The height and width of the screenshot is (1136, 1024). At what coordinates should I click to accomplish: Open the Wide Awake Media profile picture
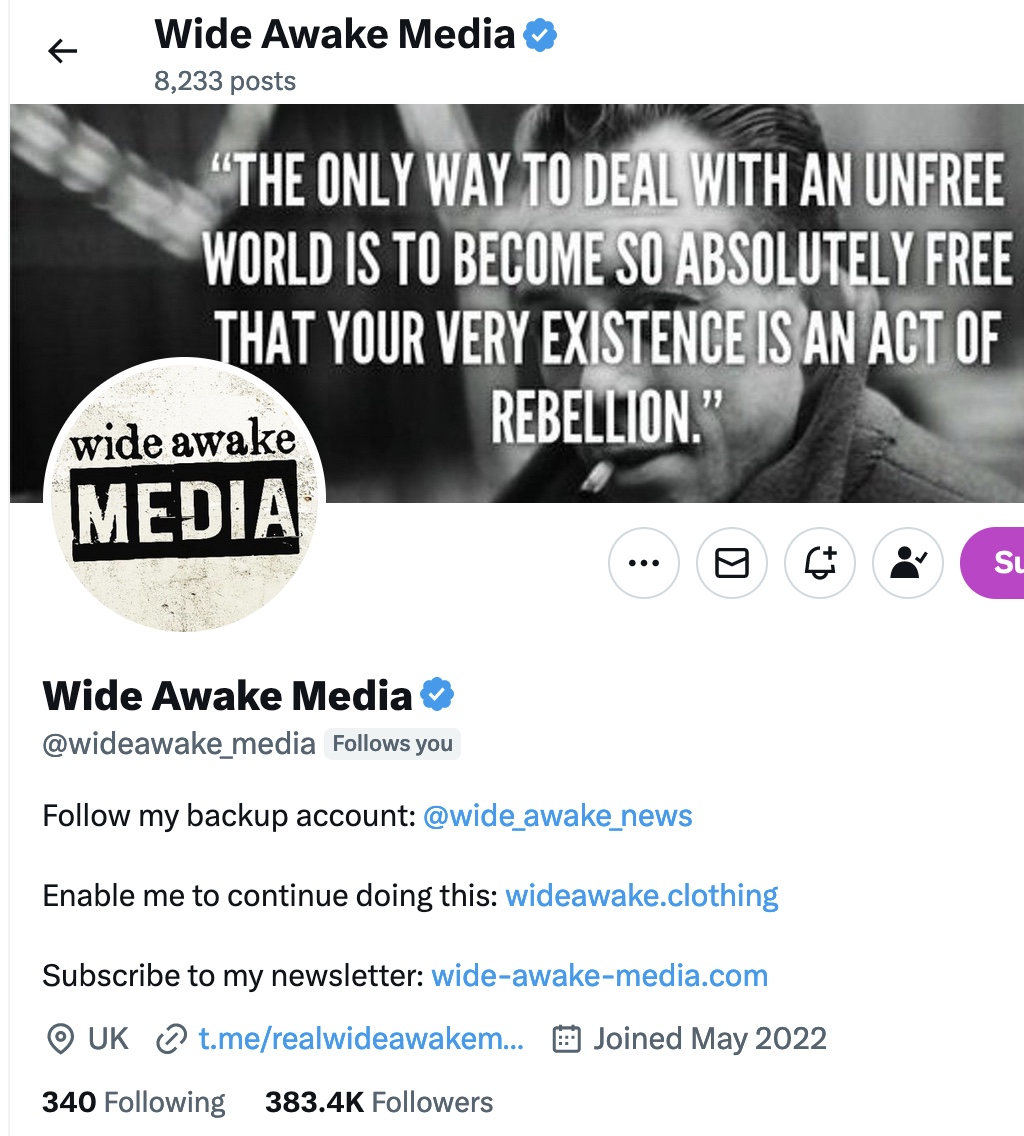point(184,495)
